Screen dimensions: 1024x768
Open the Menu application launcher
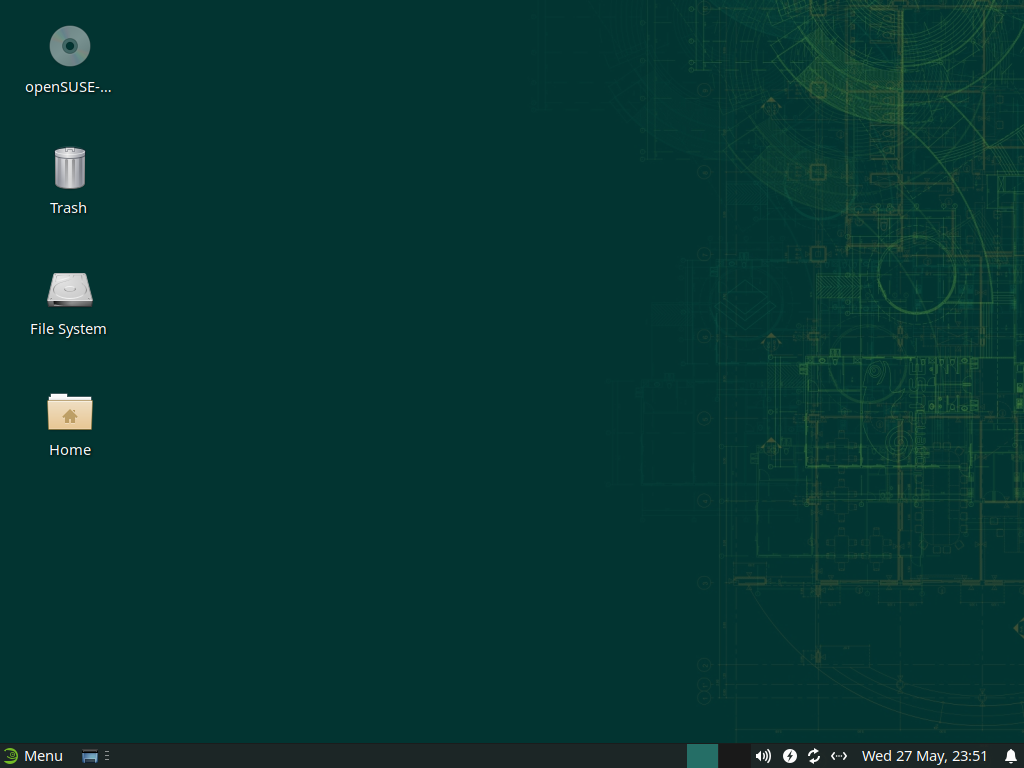point(43,756)
